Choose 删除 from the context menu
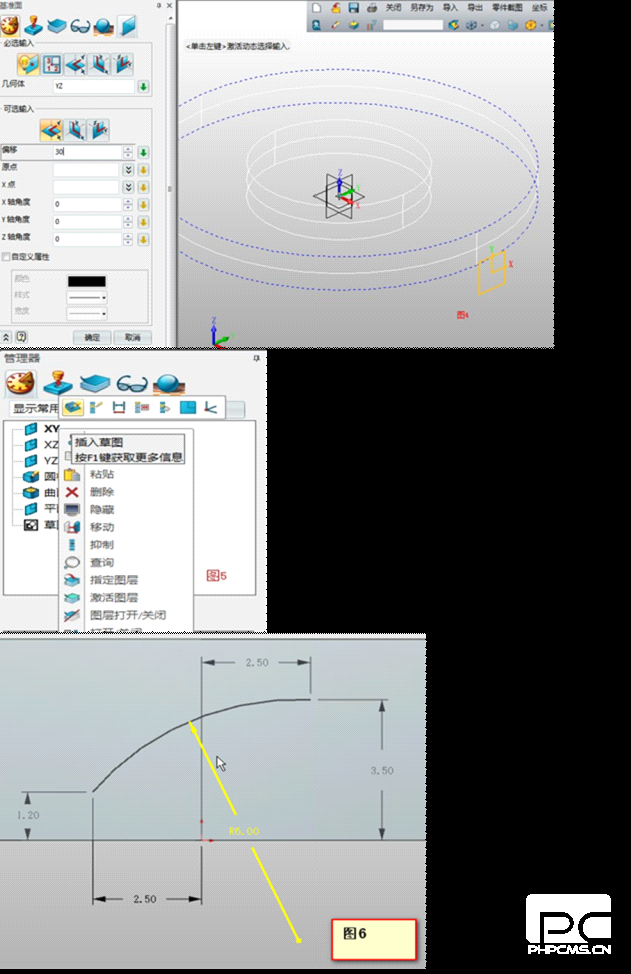This screenshot has width=631, height=974. coord(101,492)
